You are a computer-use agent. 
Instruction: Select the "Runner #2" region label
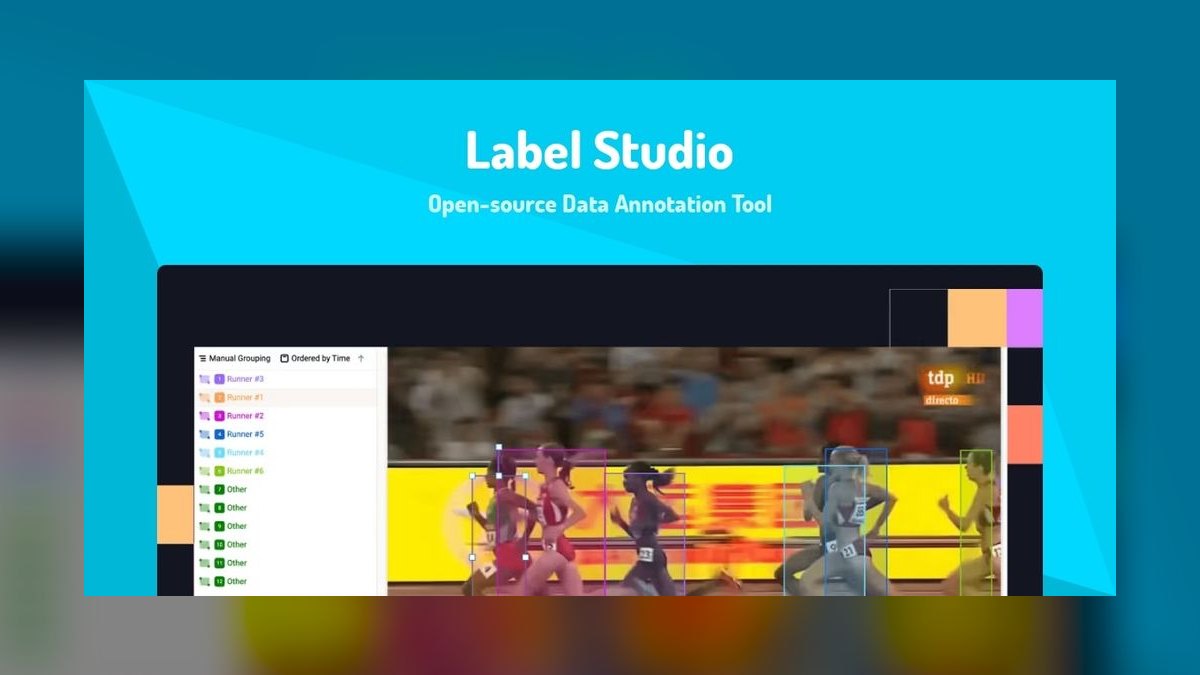click(x=245, y=416)
